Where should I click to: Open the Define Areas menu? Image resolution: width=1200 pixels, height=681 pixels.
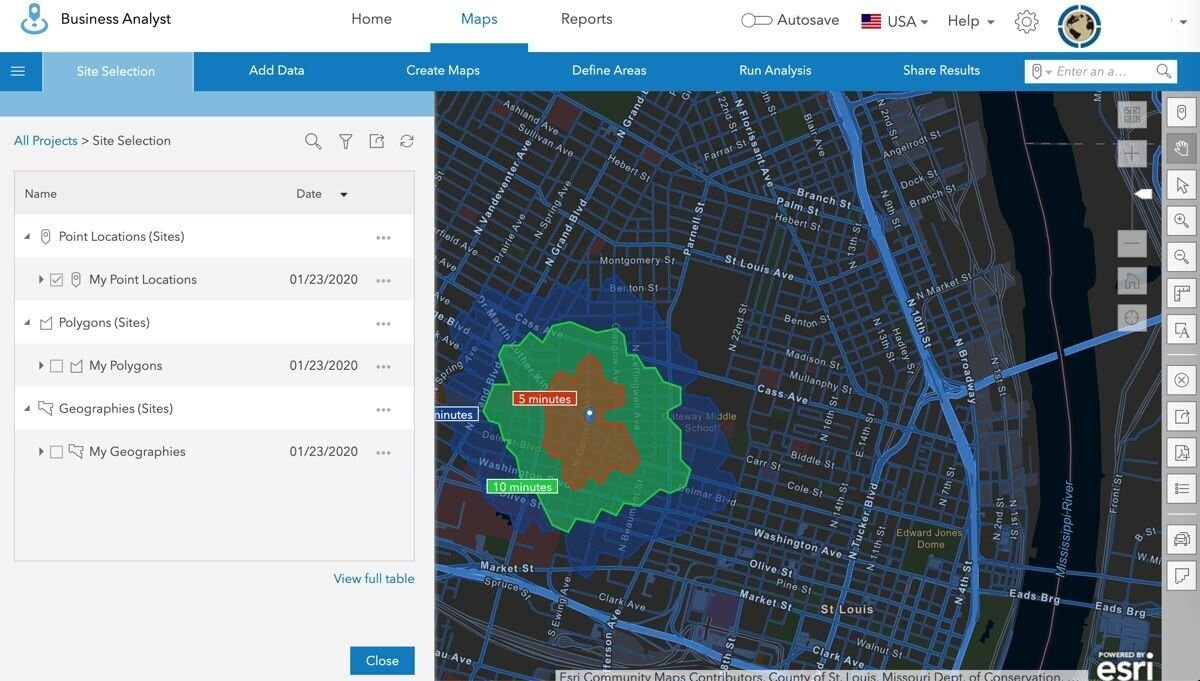point(609,71)
